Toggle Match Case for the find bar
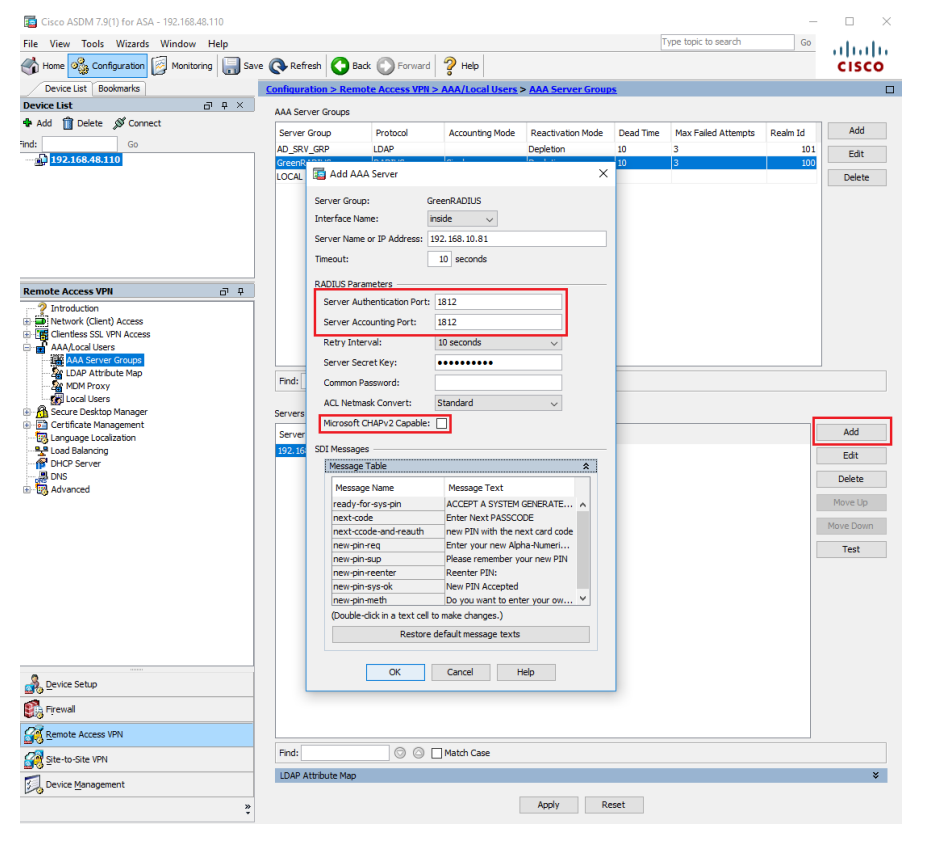 click(437, 753)
